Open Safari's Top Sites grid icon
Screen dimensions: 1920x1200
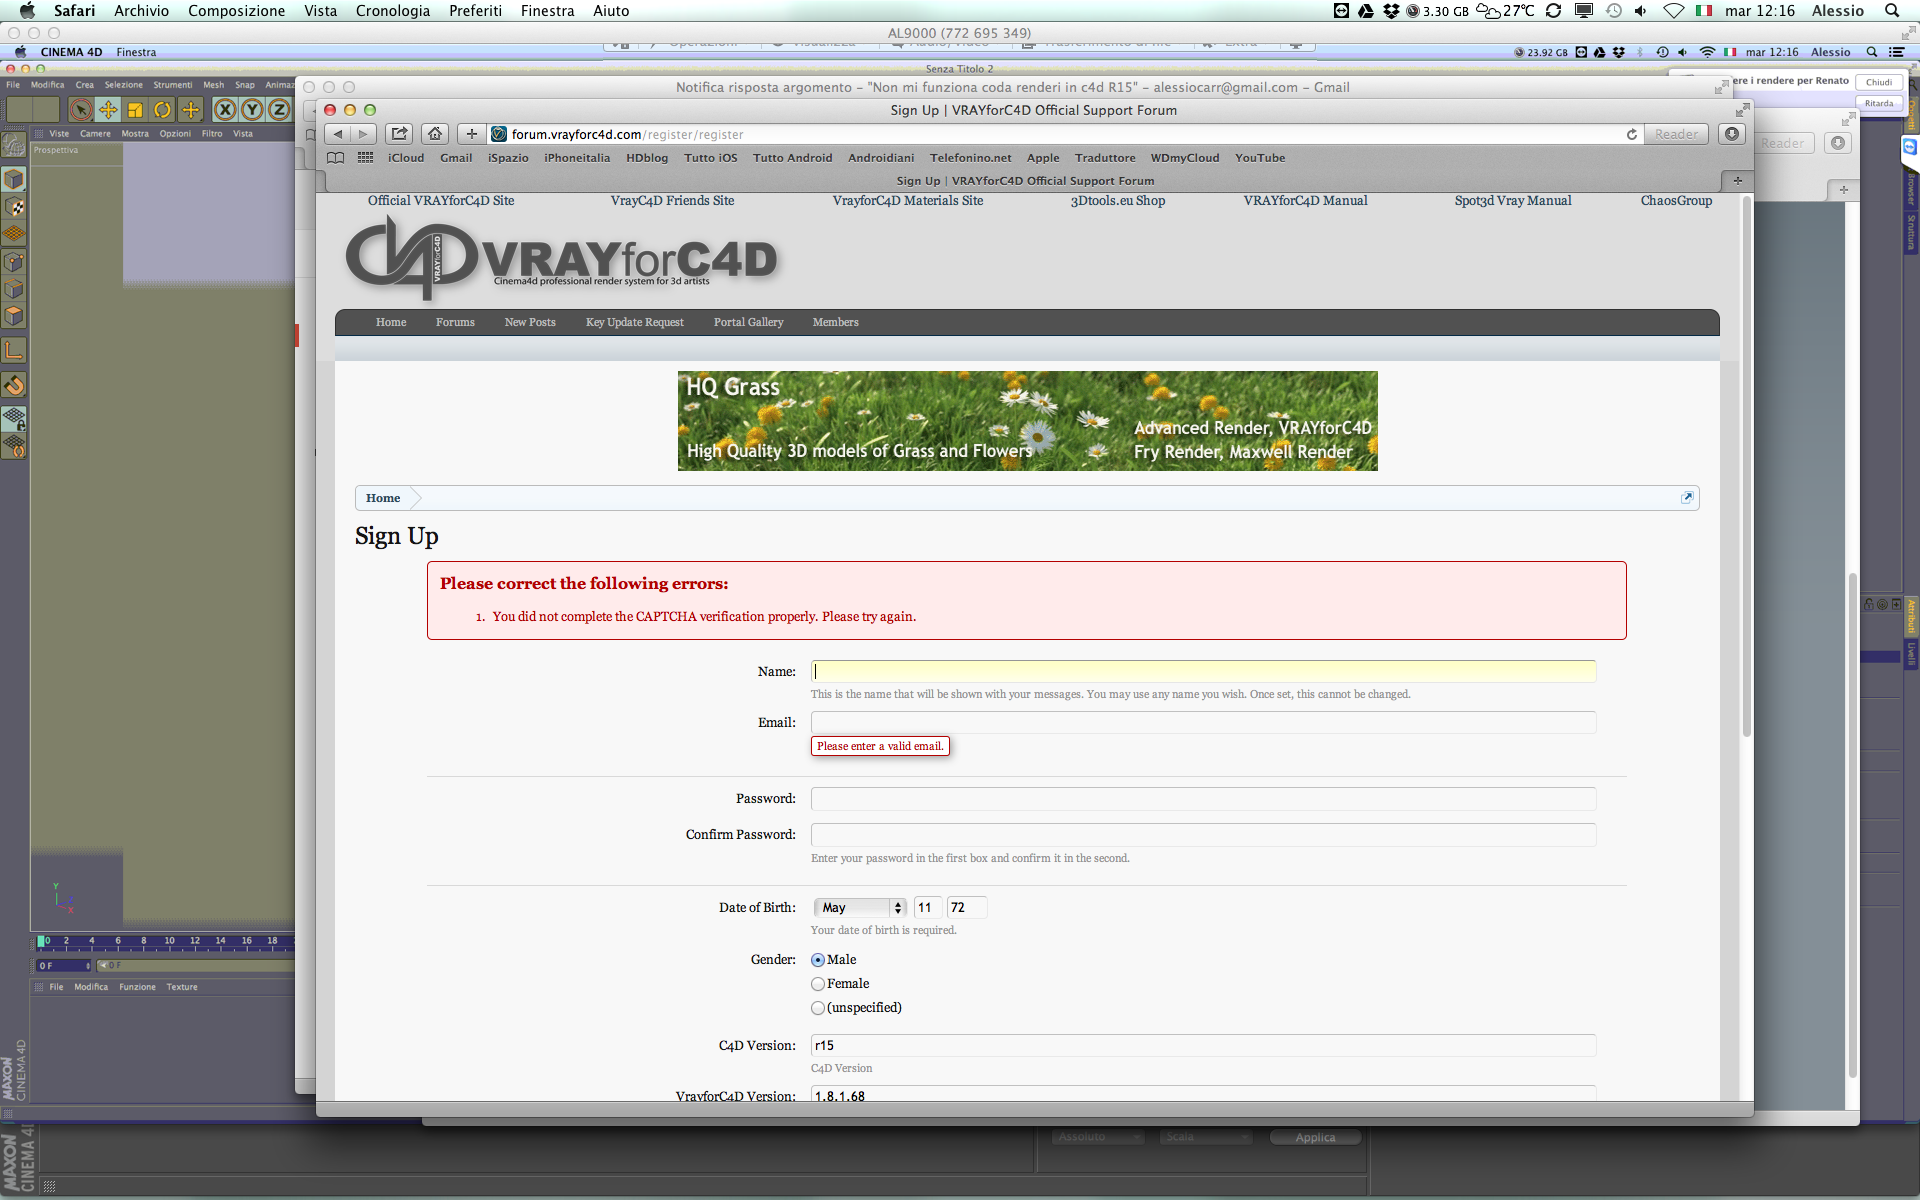pyautogui.click(x=365, y=158)
